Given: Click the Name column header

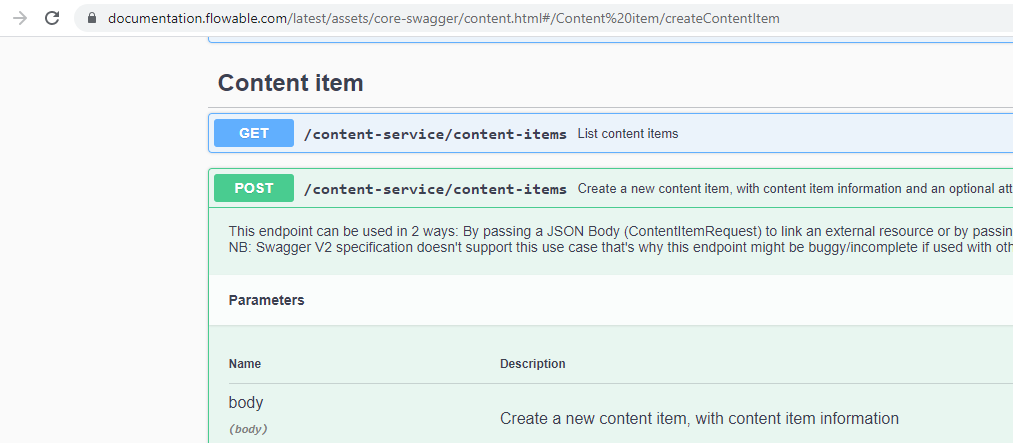Looking at the screenshot, I should [x=245, y=364].
